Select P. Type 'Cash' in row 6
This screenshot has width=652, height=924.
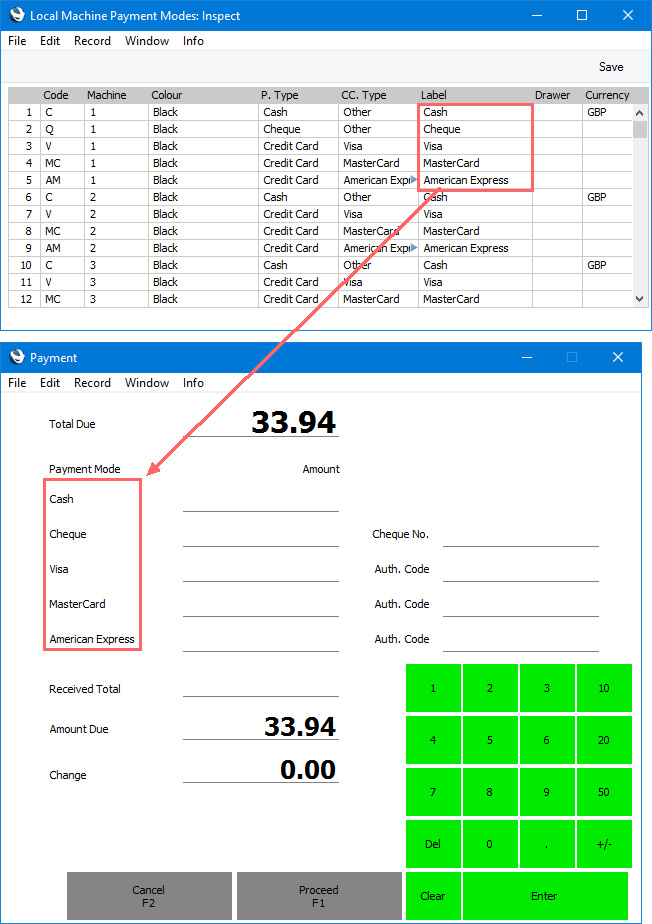tap(298, 197)
